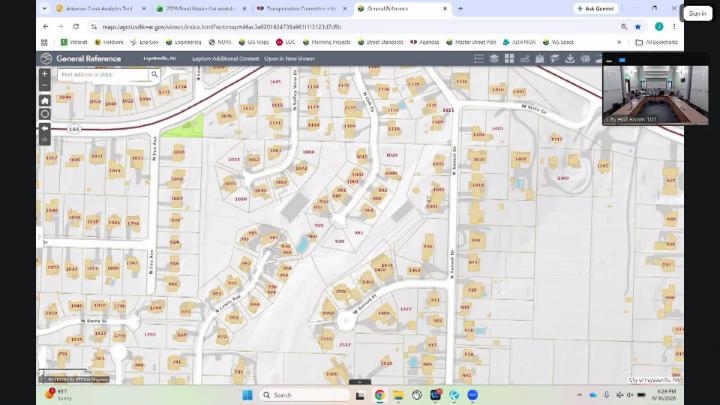The height and width of the screenshot is (405, 720).
Task: Open the globe widget in header
Action: pos(585,58)
